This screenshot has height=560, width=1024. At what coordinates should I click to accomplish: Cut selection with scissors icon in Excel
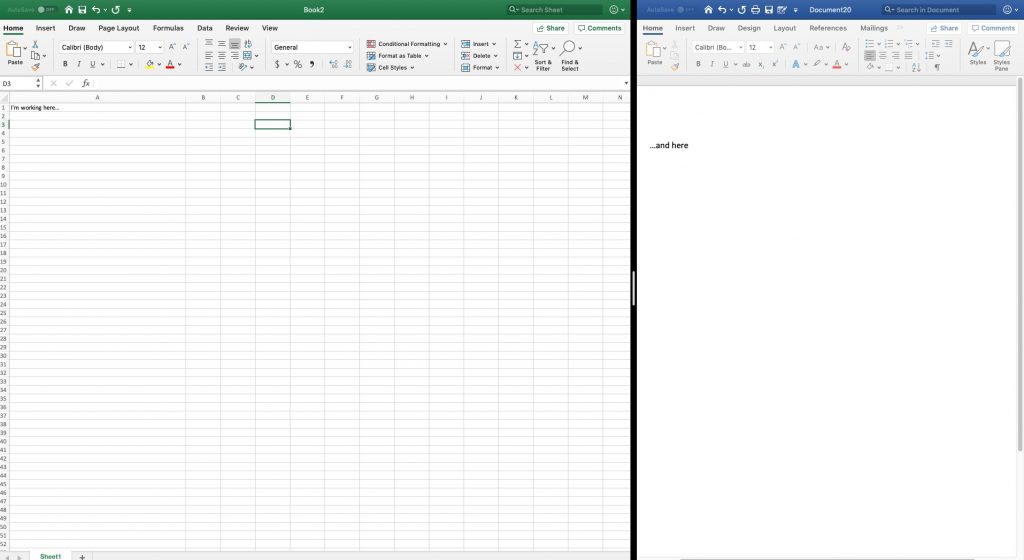click(x=35, y=44)
